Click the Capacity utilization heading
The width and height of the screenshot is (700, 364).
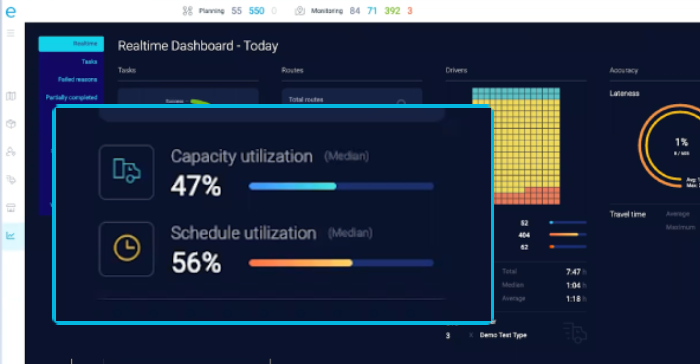(x=242, y=156)
